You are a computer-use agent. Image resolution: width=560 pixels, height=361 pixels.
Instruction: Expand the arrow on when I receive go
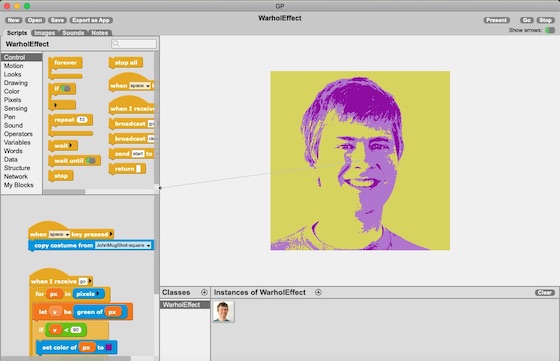90,281
